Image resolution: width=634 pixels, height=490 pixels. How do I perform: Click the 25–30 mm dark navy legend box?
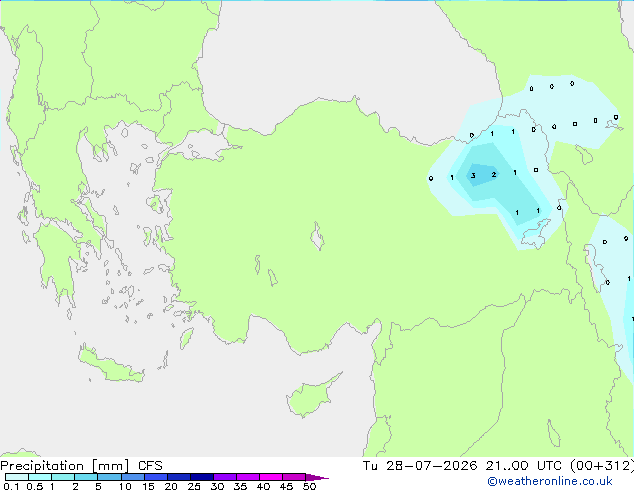201,477
